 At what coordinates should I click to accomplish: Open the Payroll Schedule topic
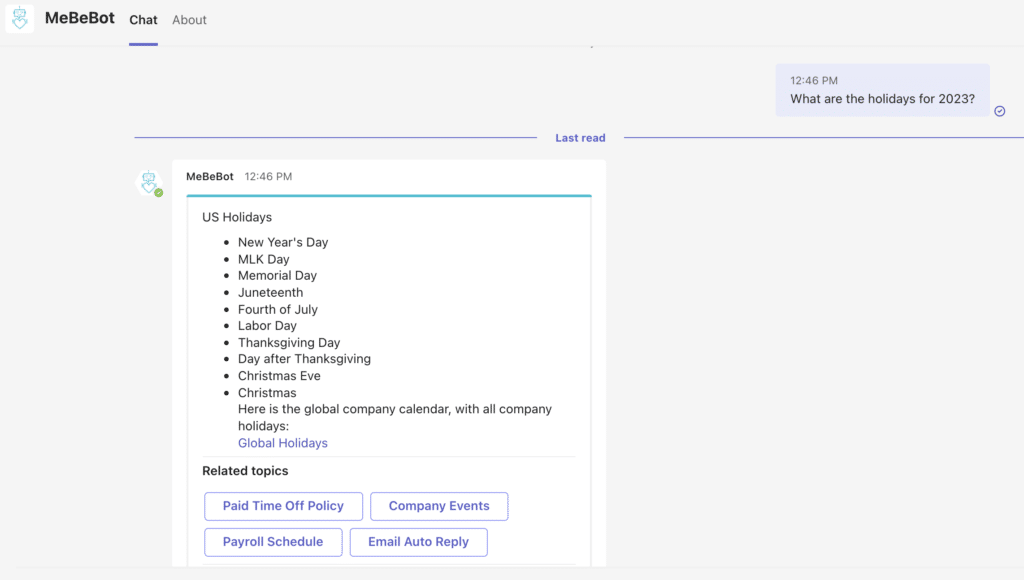click(x=273, y=542)
